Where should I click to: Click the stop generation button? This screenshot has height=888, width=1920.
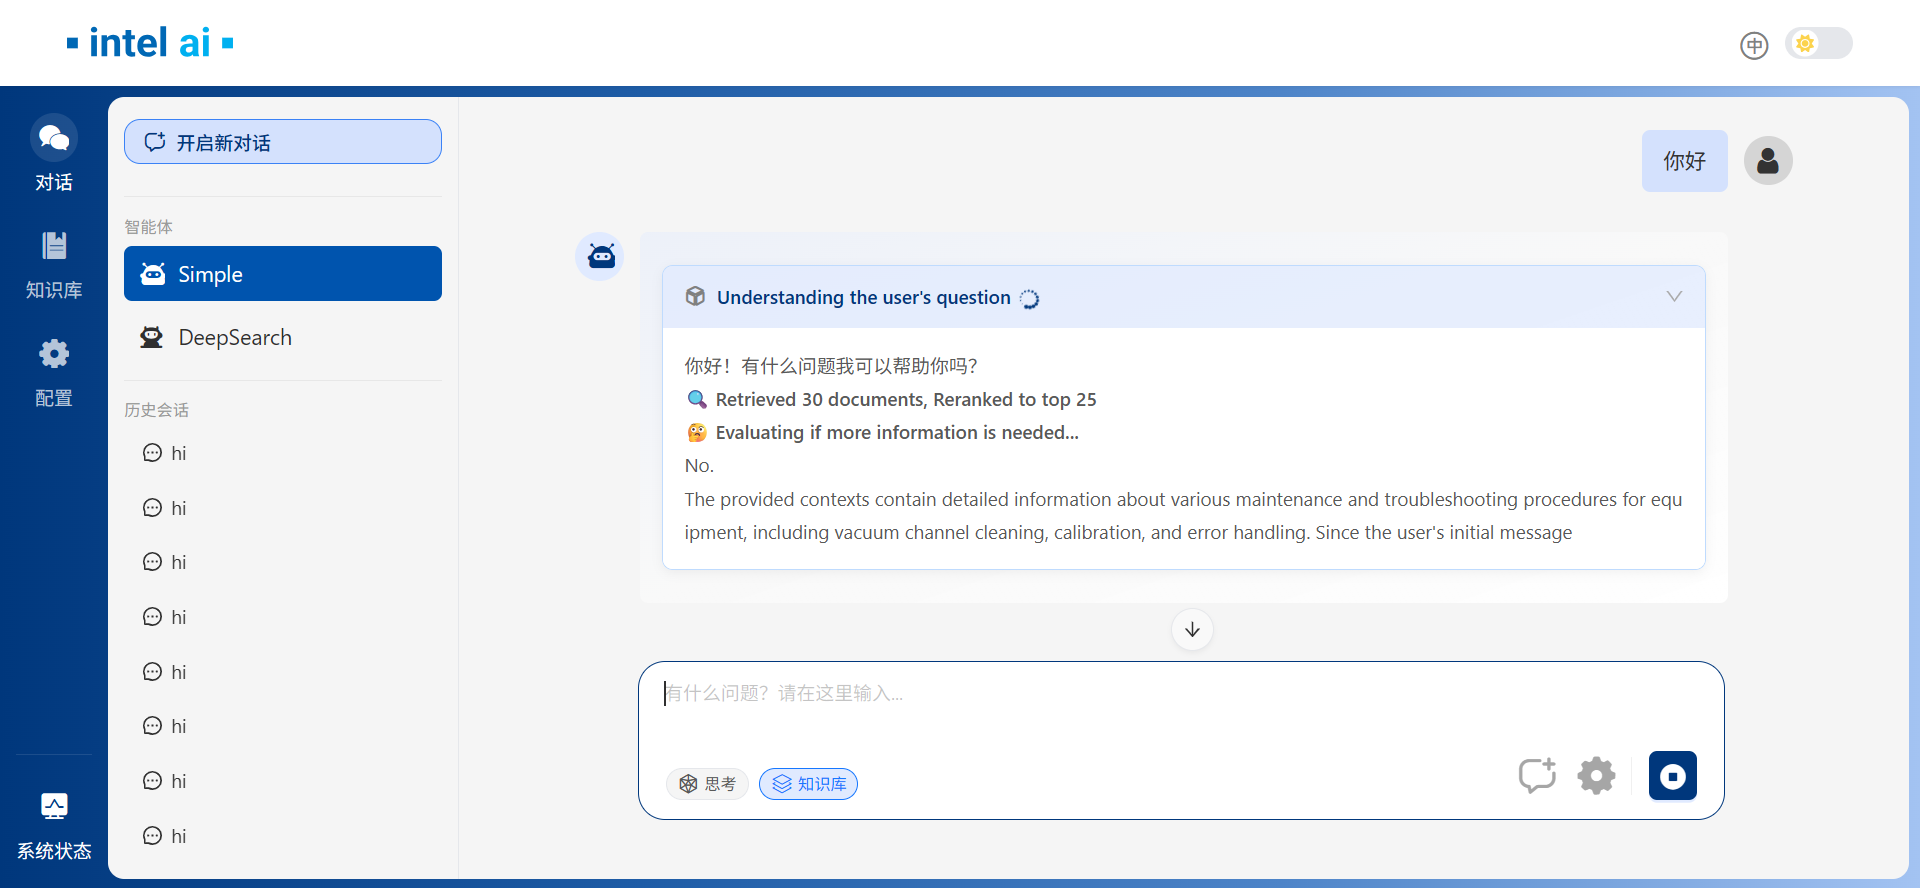(1672, 776)
